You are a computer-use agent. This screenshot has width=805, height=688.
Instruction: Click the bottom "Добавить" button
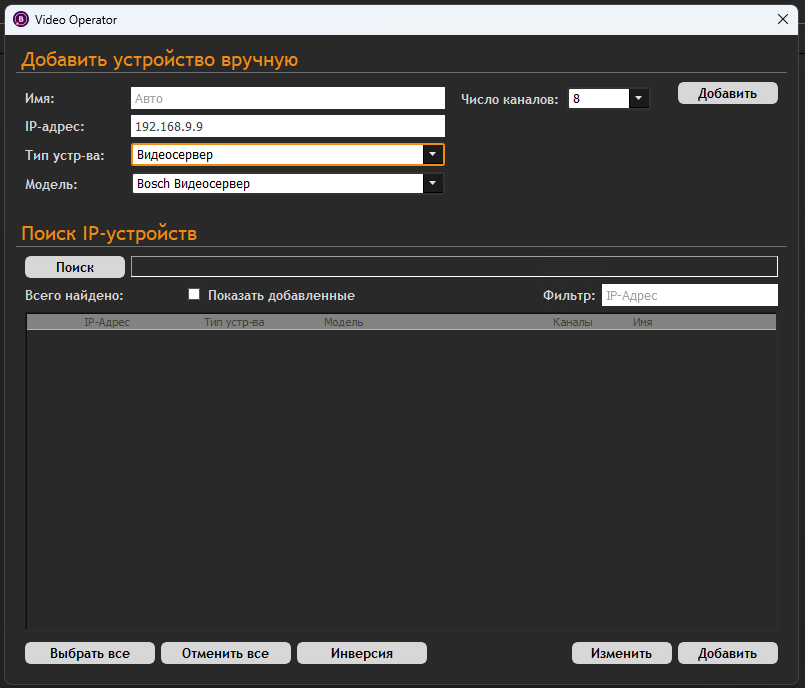pos(727,653)
